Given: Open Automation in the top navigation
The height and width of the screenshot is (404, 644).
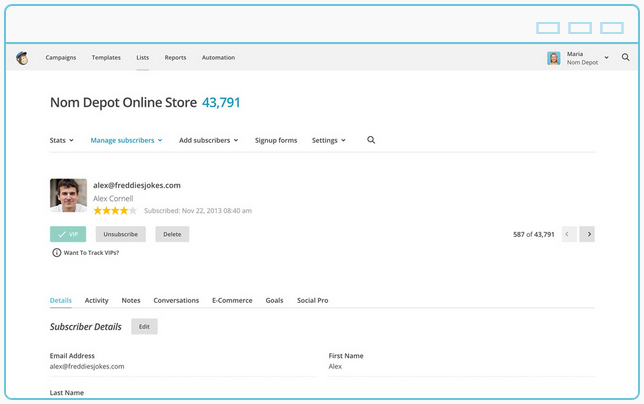Looking at the screenshot, I should pos(218,57).
